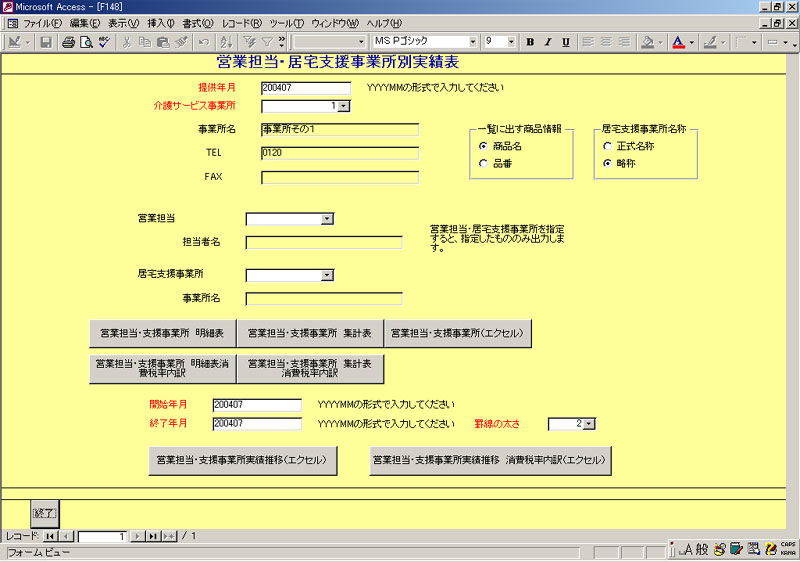Expand the 営業担当 dropdown list
Screen dimensions: 800x562
327,219
